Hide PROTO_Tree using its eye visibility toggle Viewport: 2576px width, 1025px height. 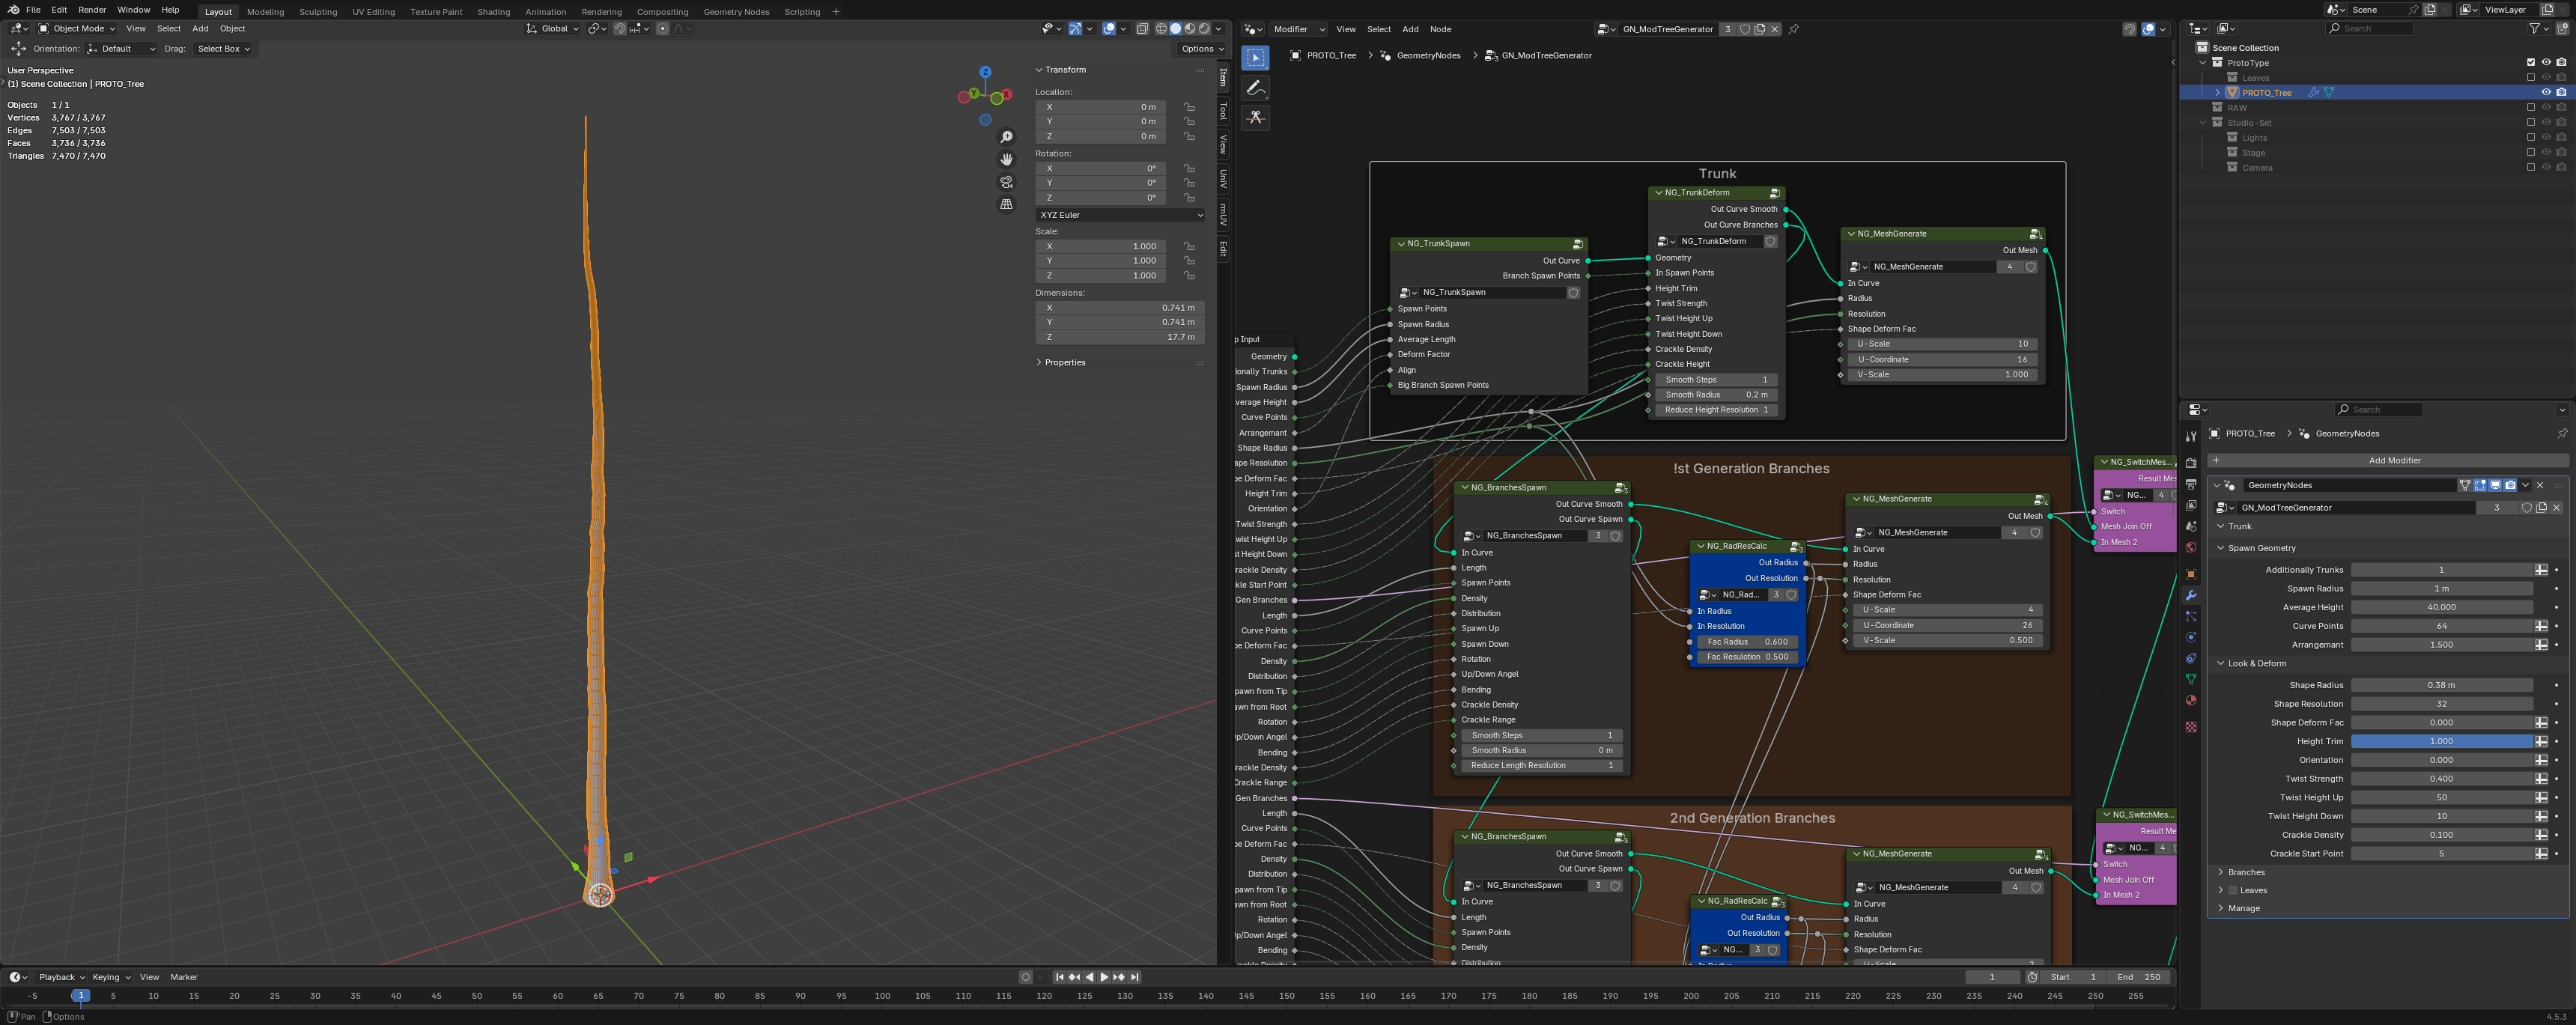click(2547, 92)
